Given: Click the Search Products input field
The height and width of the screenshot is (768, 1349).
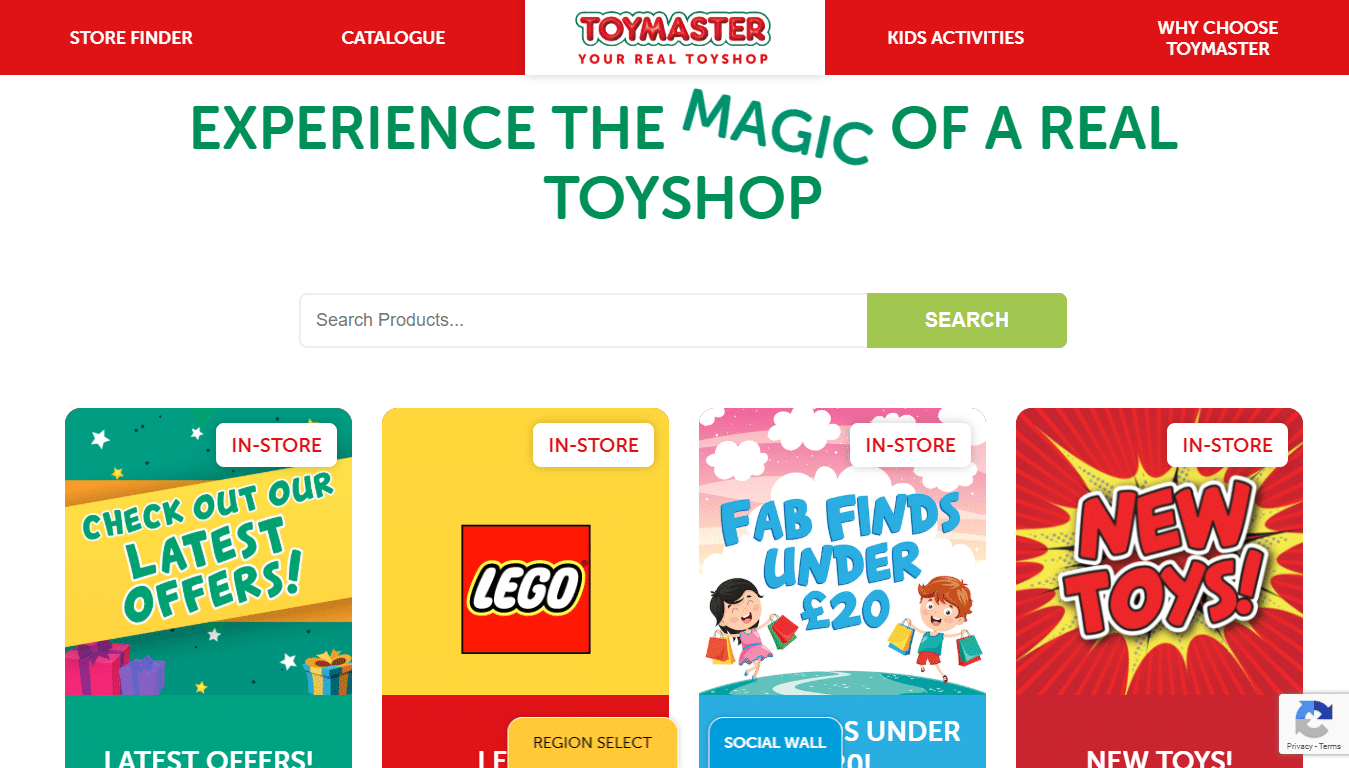Looking at the screenshot, I should click(583, 320).
